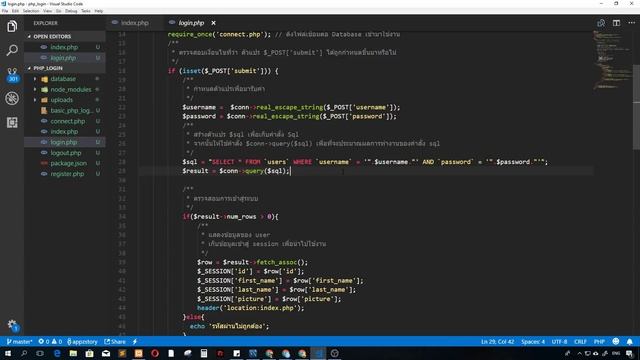
Task: Expand the uploads folder
Action: [x=65, y=100]
